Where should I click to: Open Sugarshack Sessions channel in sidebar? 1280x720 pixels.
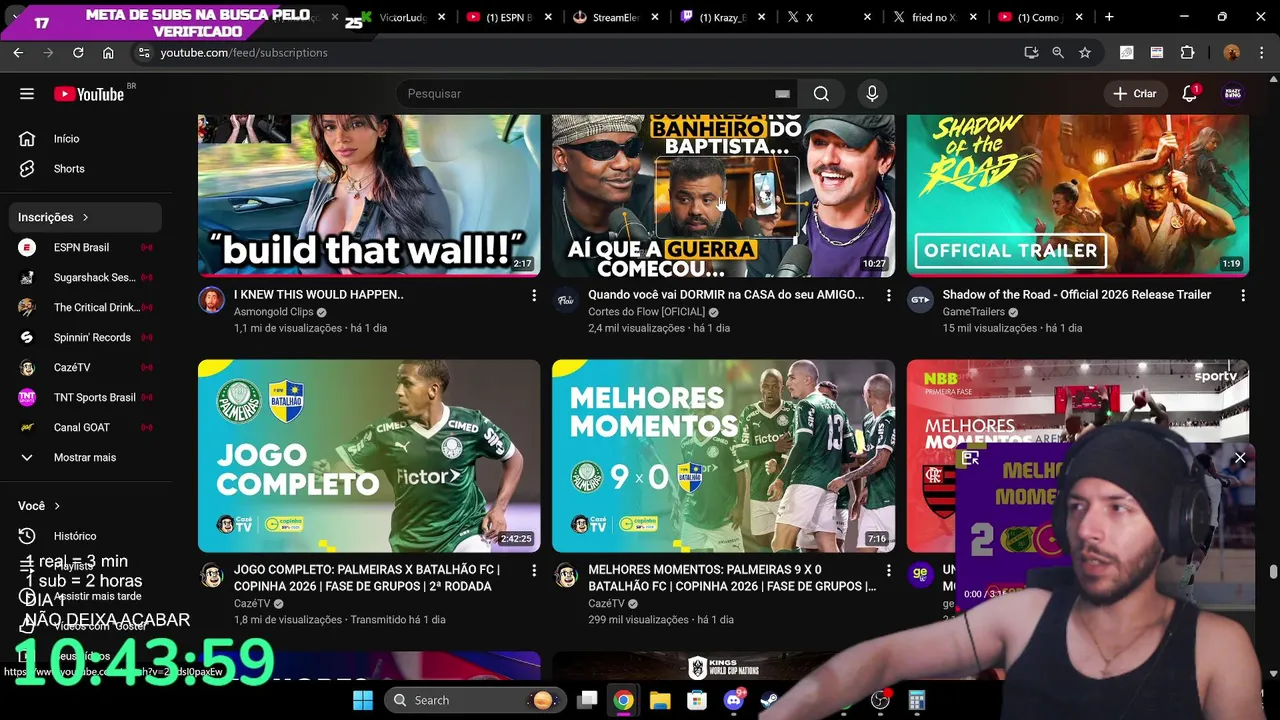pos(86,277)
